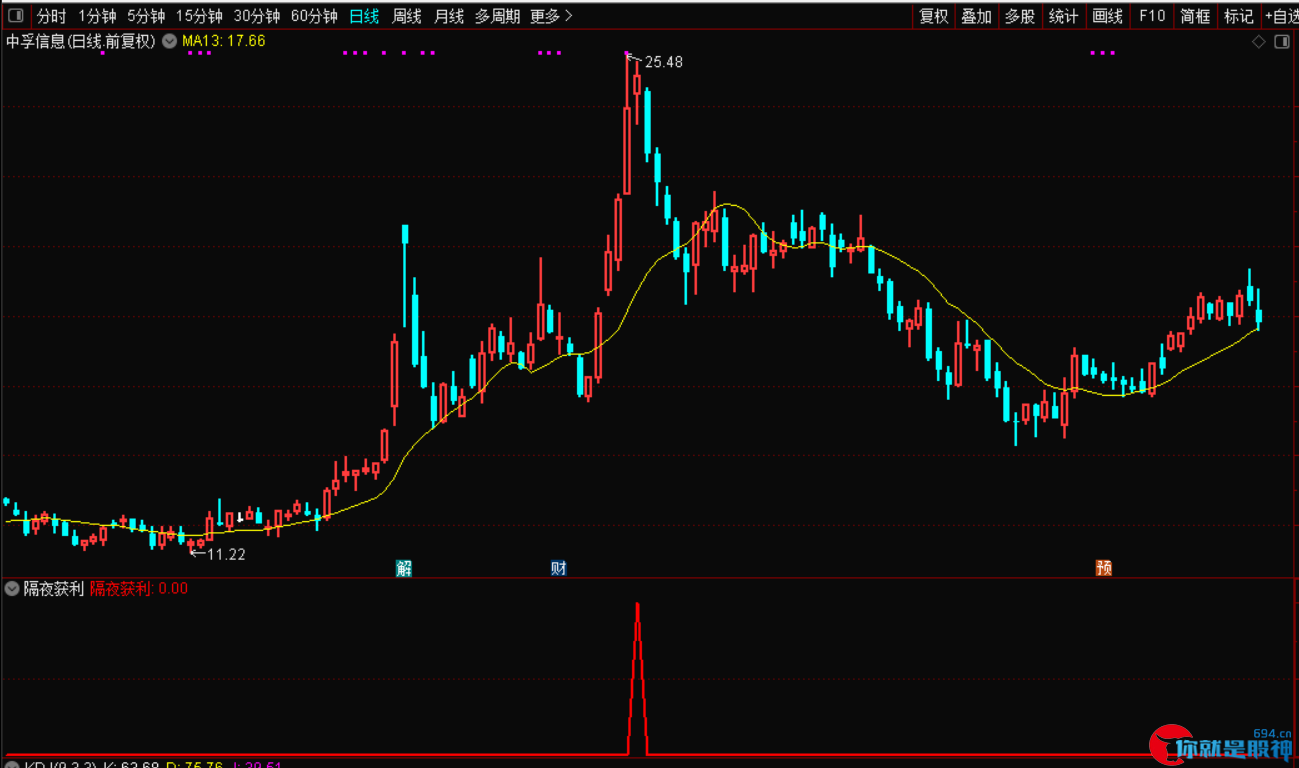
Task: Click the 标记 mark button
Action: point(1238,16)
